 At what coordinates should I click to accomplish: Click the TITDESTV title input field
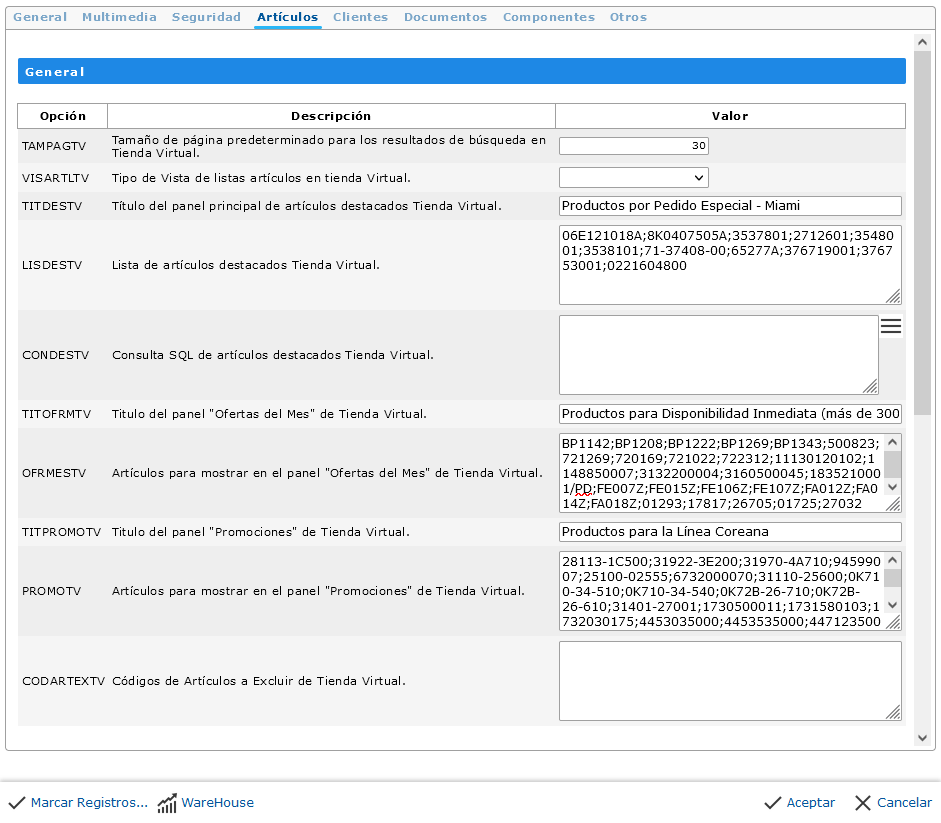(730, 206)
